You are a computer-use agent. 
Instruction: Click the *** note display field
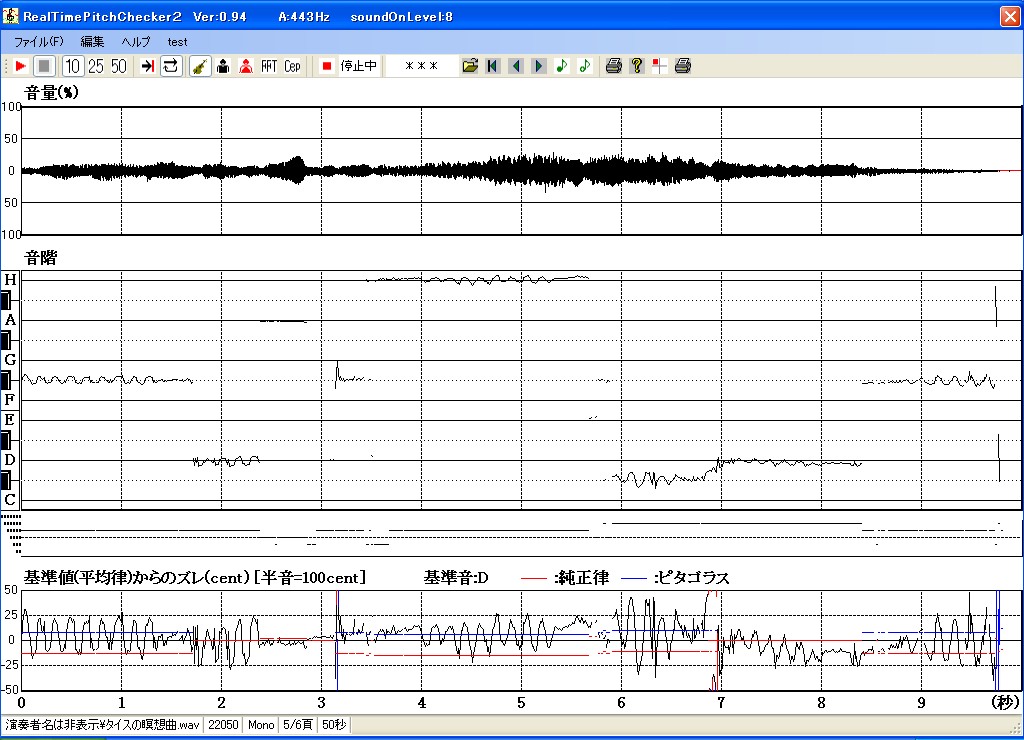coord(421,66)
